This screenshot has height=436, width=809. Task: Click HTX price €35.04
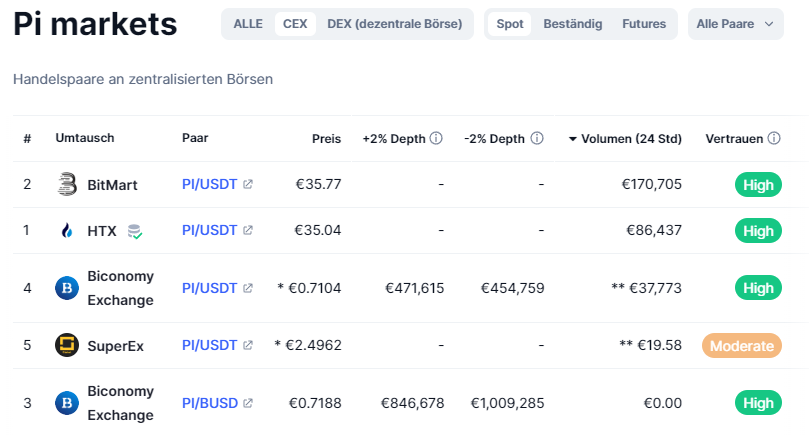tap(318, 230)
